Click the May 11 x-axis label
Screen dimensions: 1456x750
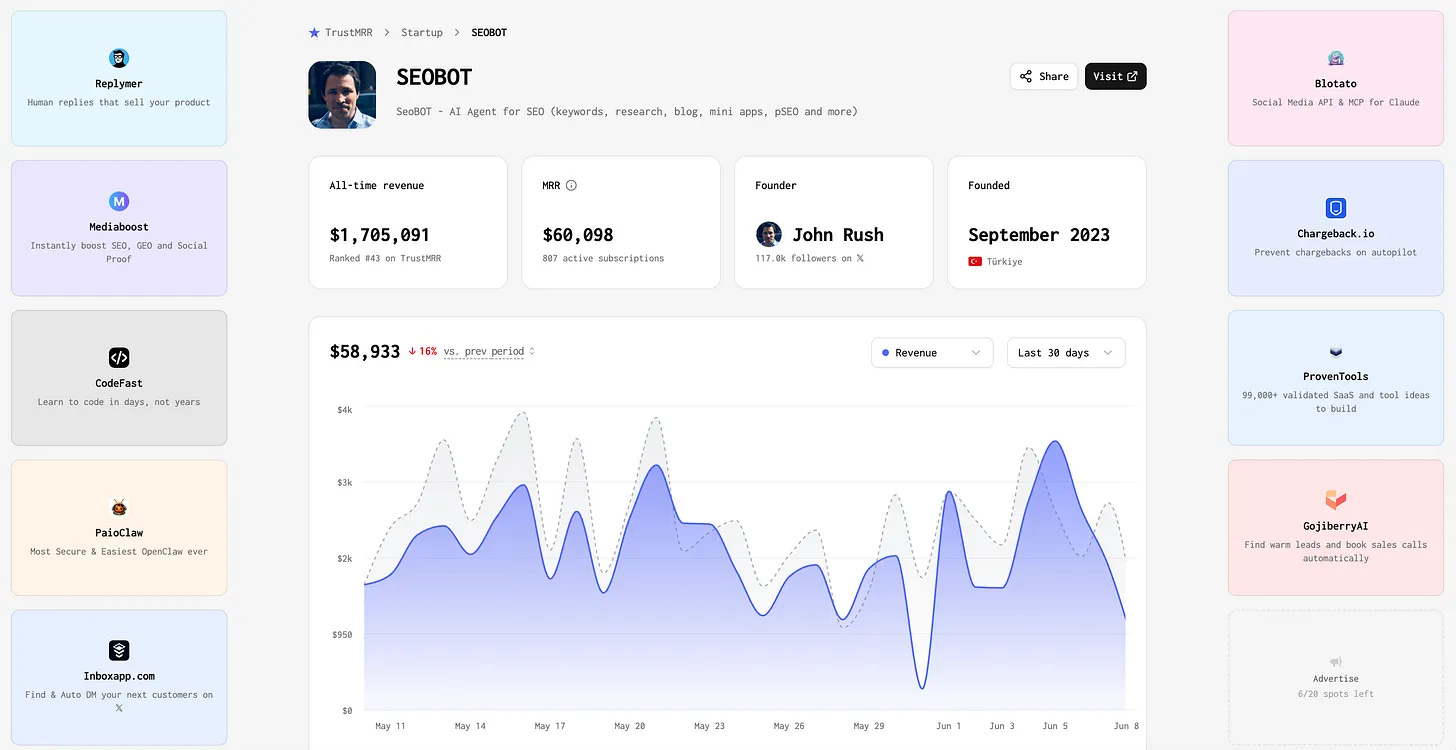tap(390, 726)
